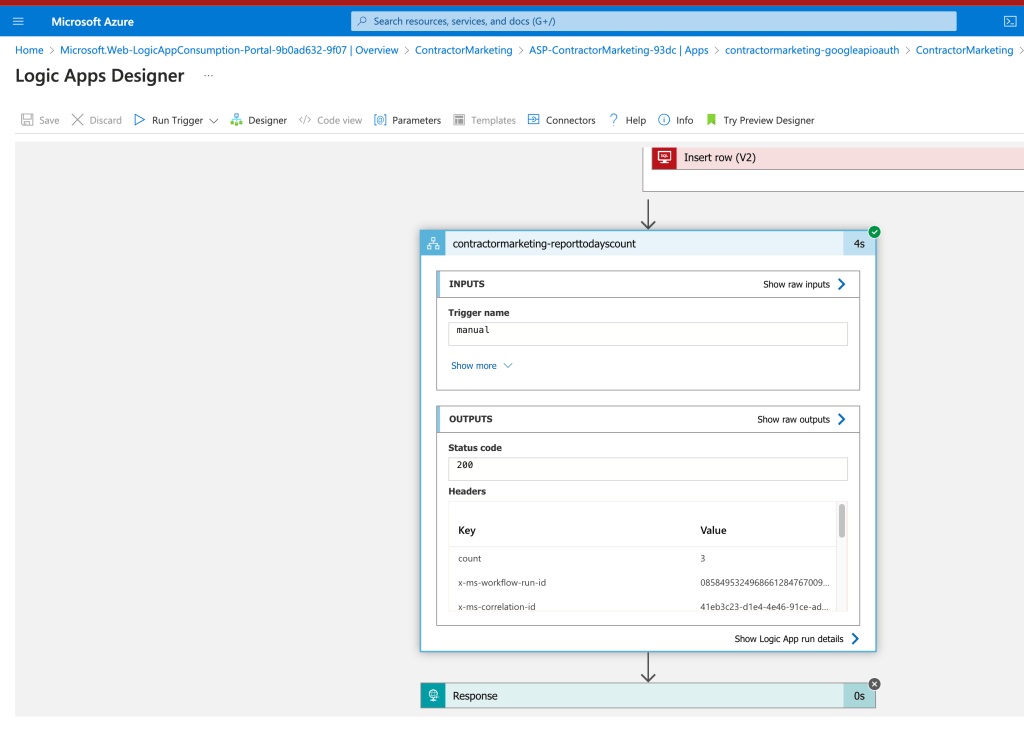Click the Response action globe icon

(x=433, y=696)
